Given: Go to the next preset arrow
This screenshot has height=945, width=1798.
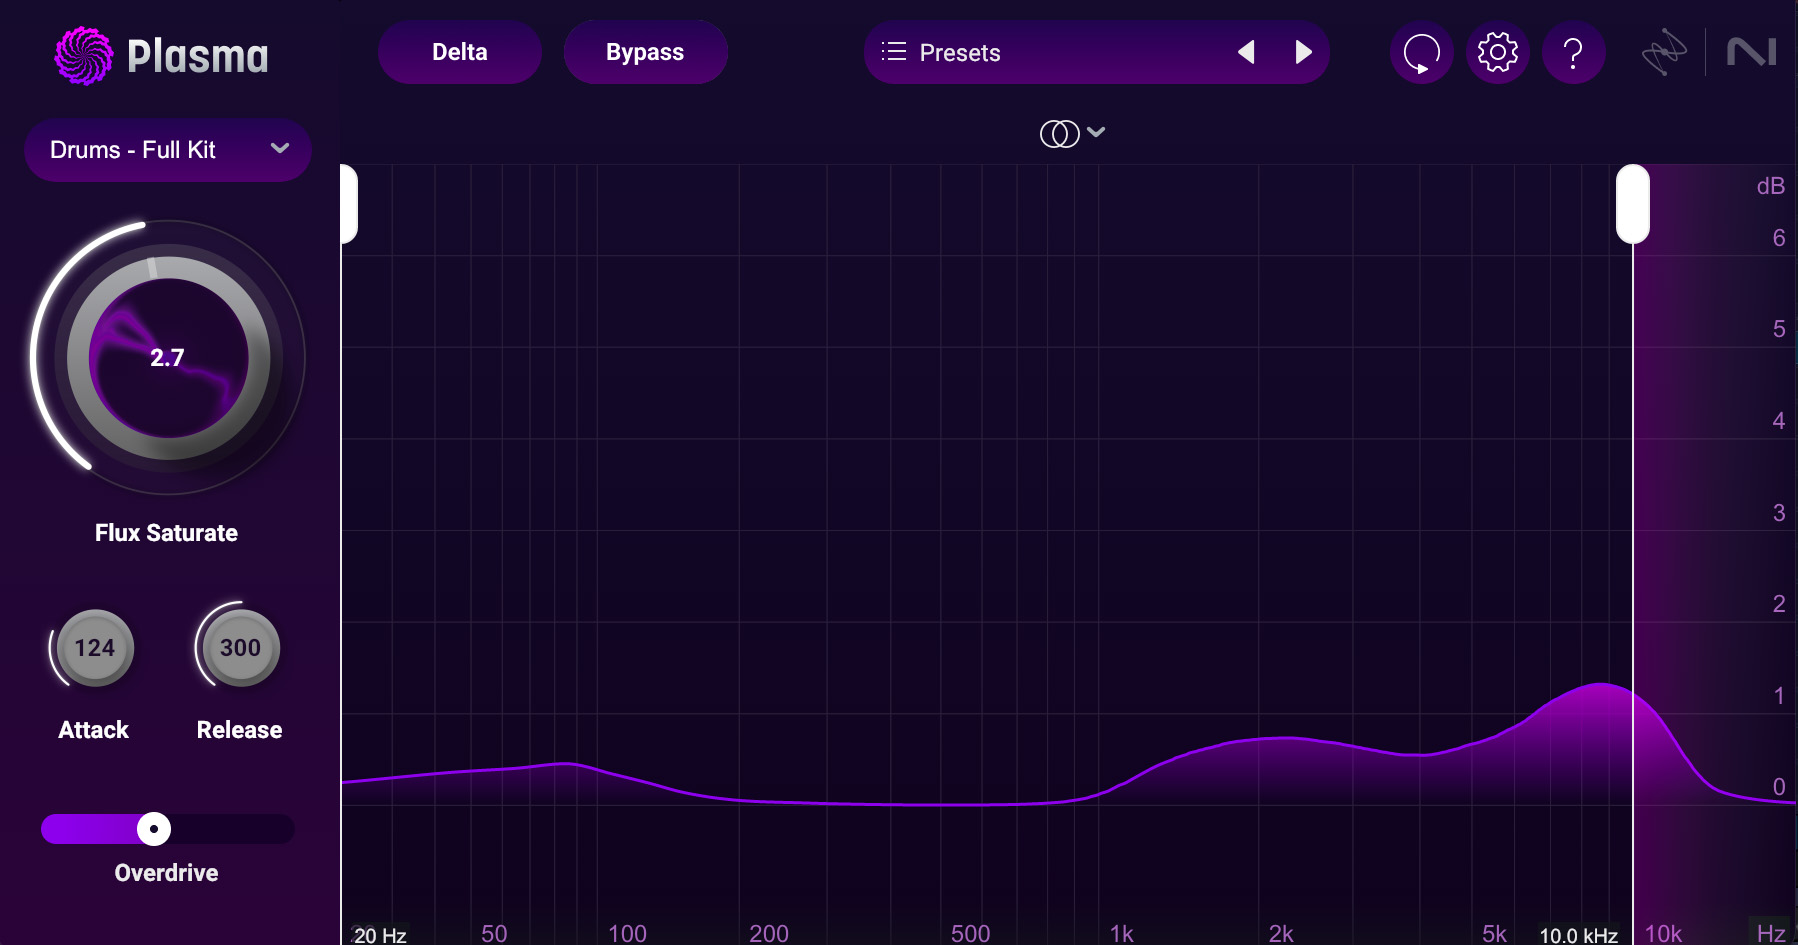Looking at the screenshot, I should pyautogui.click(x=1303, y=52).
